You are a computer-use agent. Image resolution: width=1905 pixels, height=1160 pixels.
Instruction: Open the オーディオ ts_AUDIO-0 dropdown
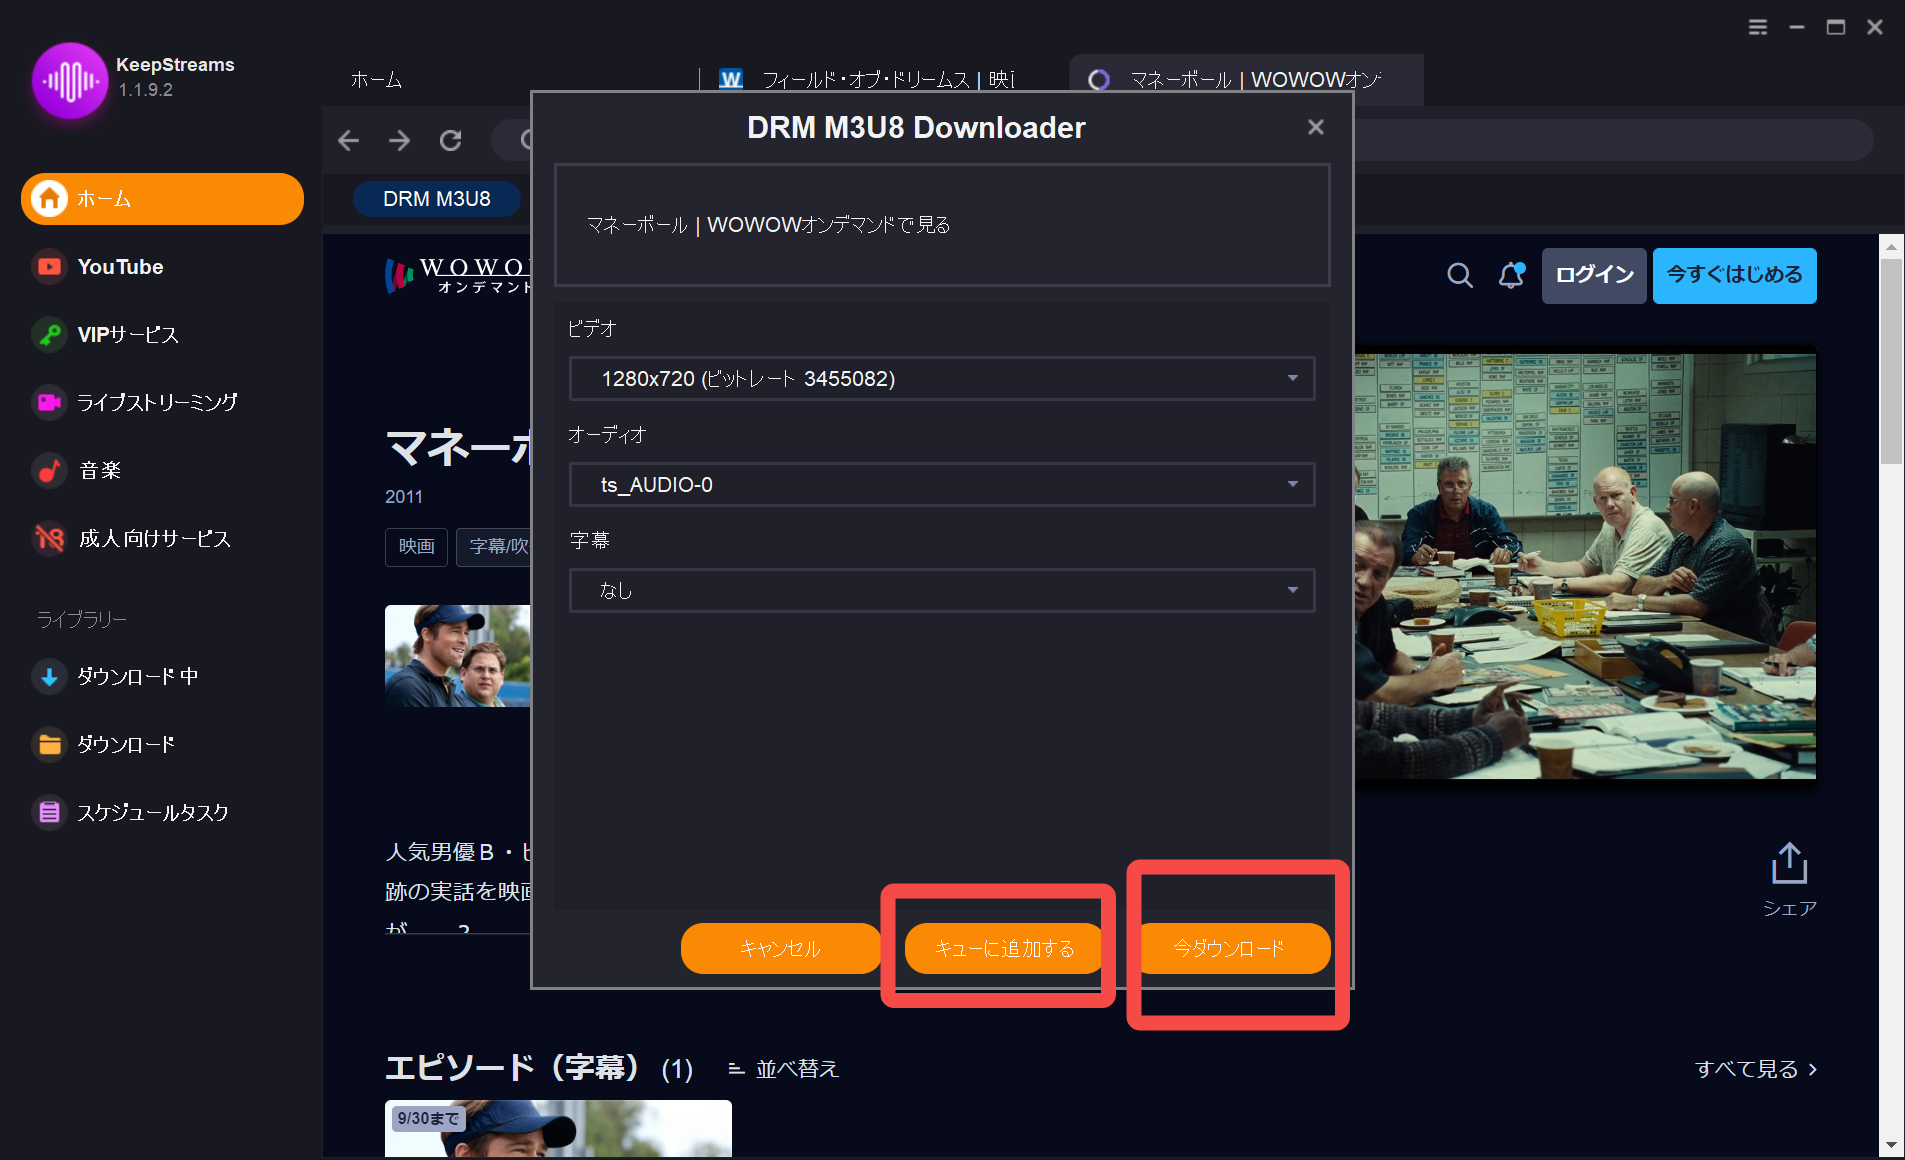point(942,485)
